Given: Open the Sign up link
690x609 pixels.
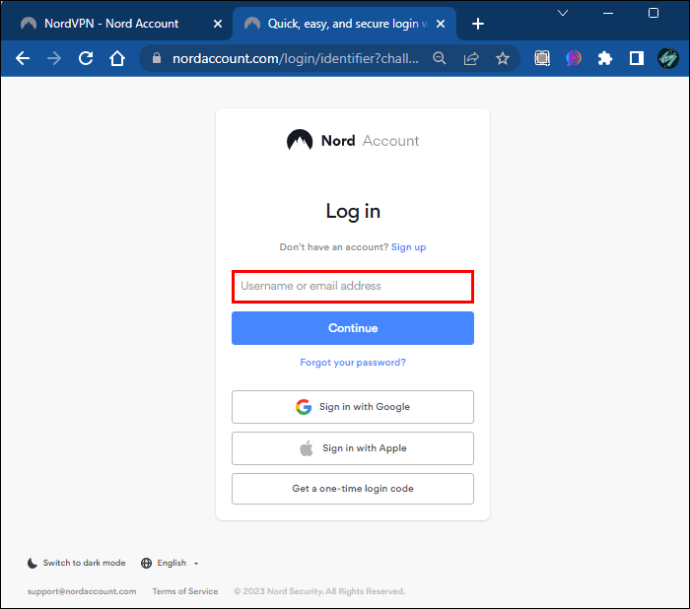Looking at the screenshot, I should pyautogui.click(x=408, y=247).
